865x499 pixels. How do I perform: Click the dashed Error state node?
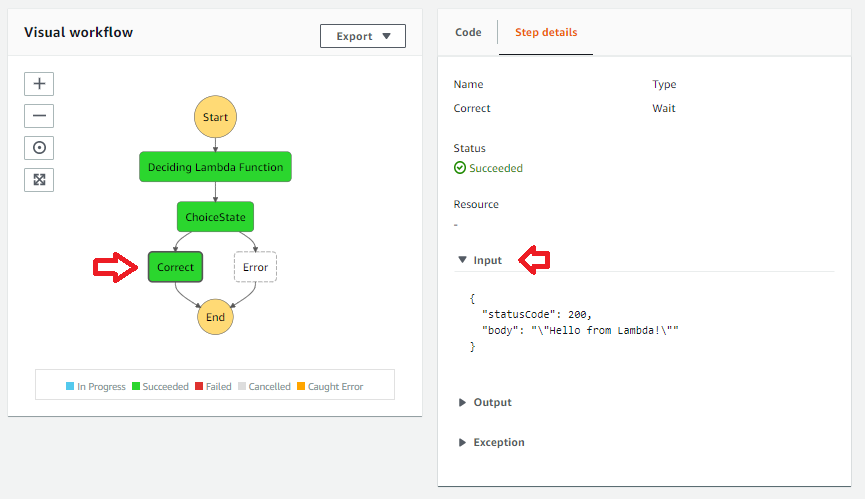(255, 267)
